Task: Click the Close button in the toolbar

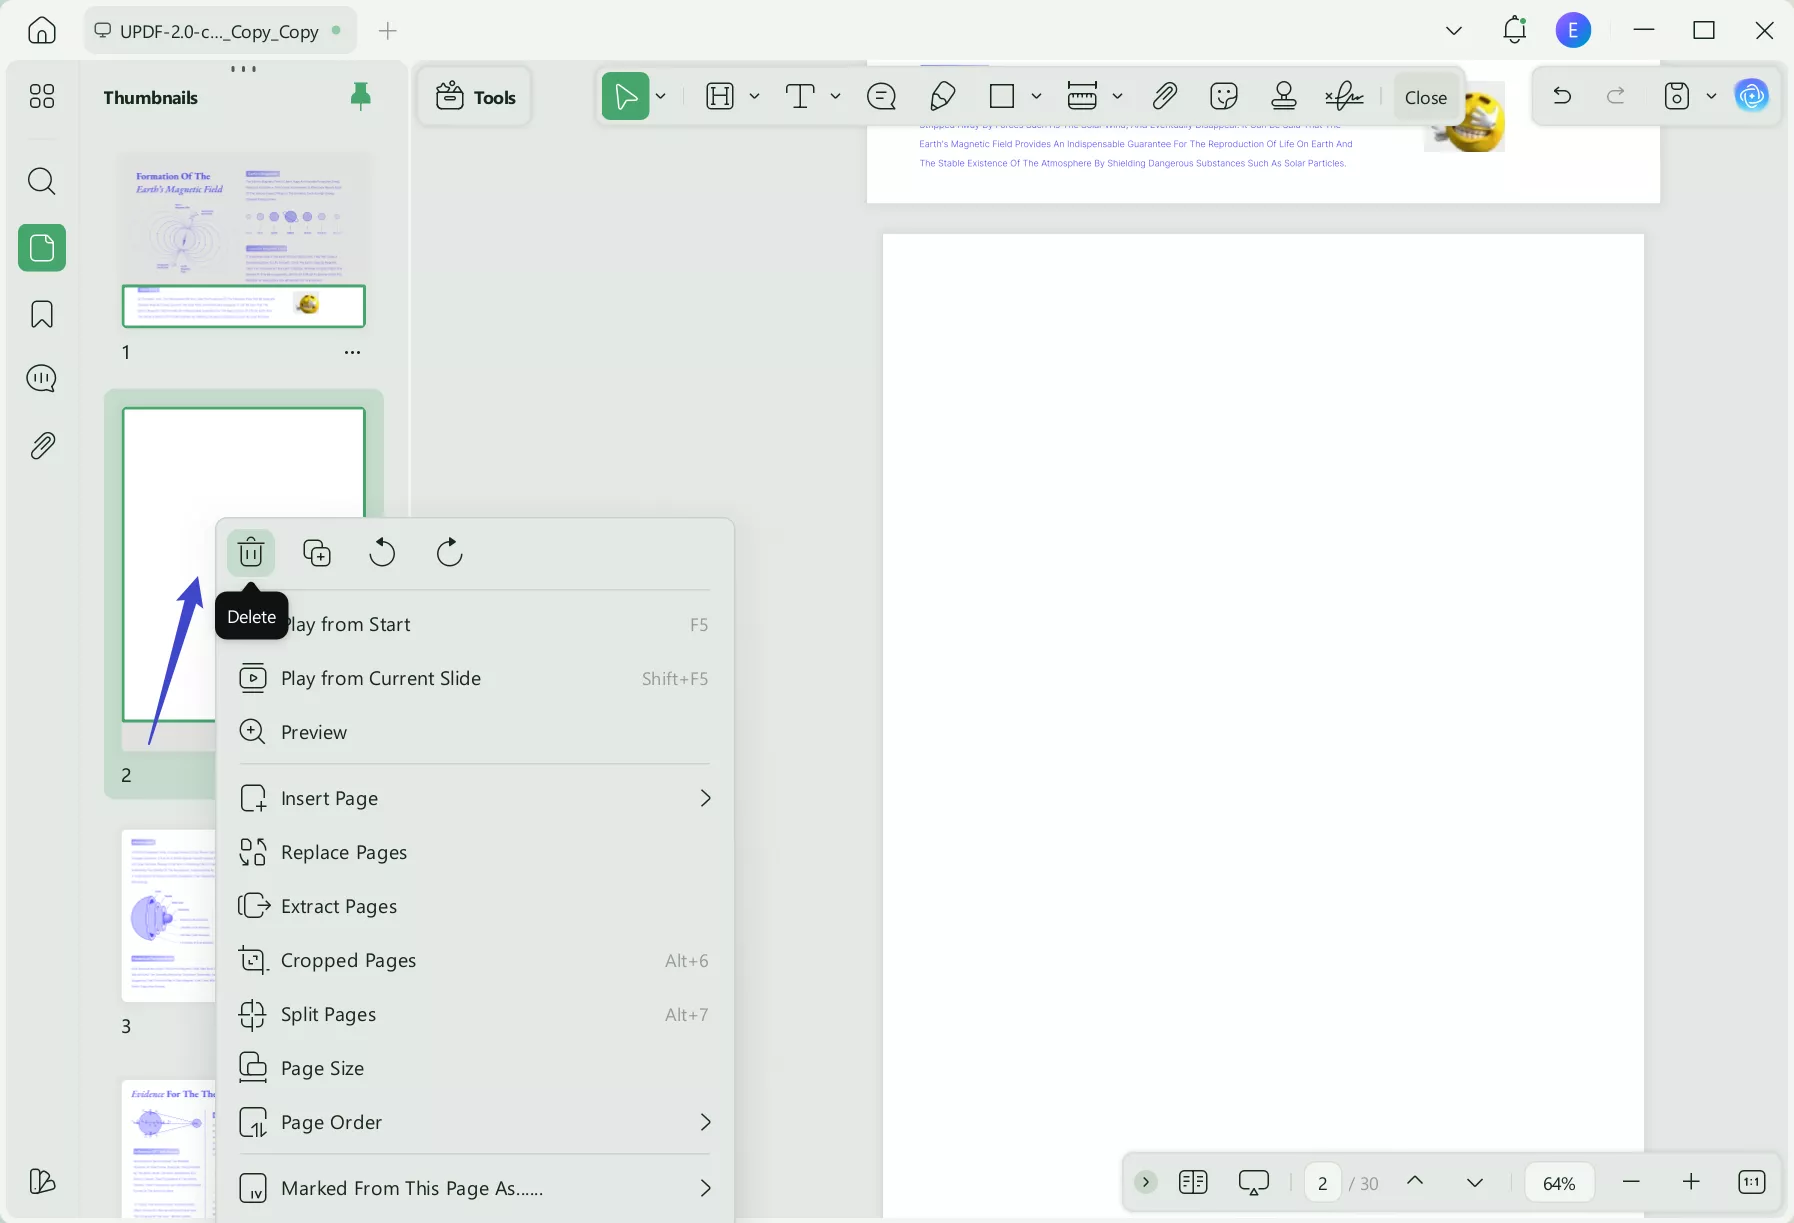Action: [x=1424, y=96]
